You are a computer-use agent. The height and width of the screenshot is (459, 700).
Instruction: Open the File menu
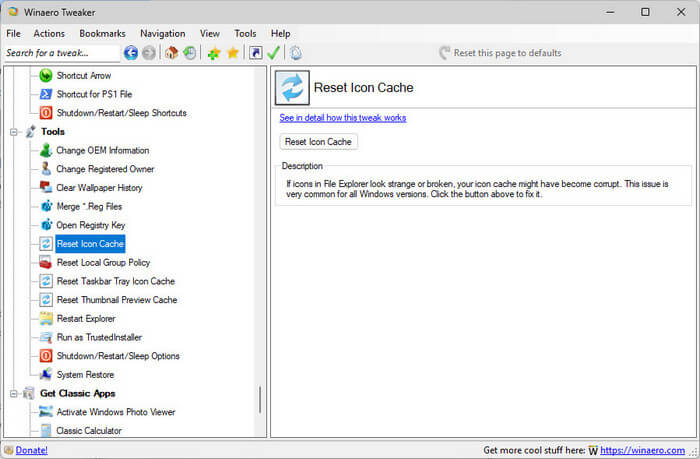point(13,33)
